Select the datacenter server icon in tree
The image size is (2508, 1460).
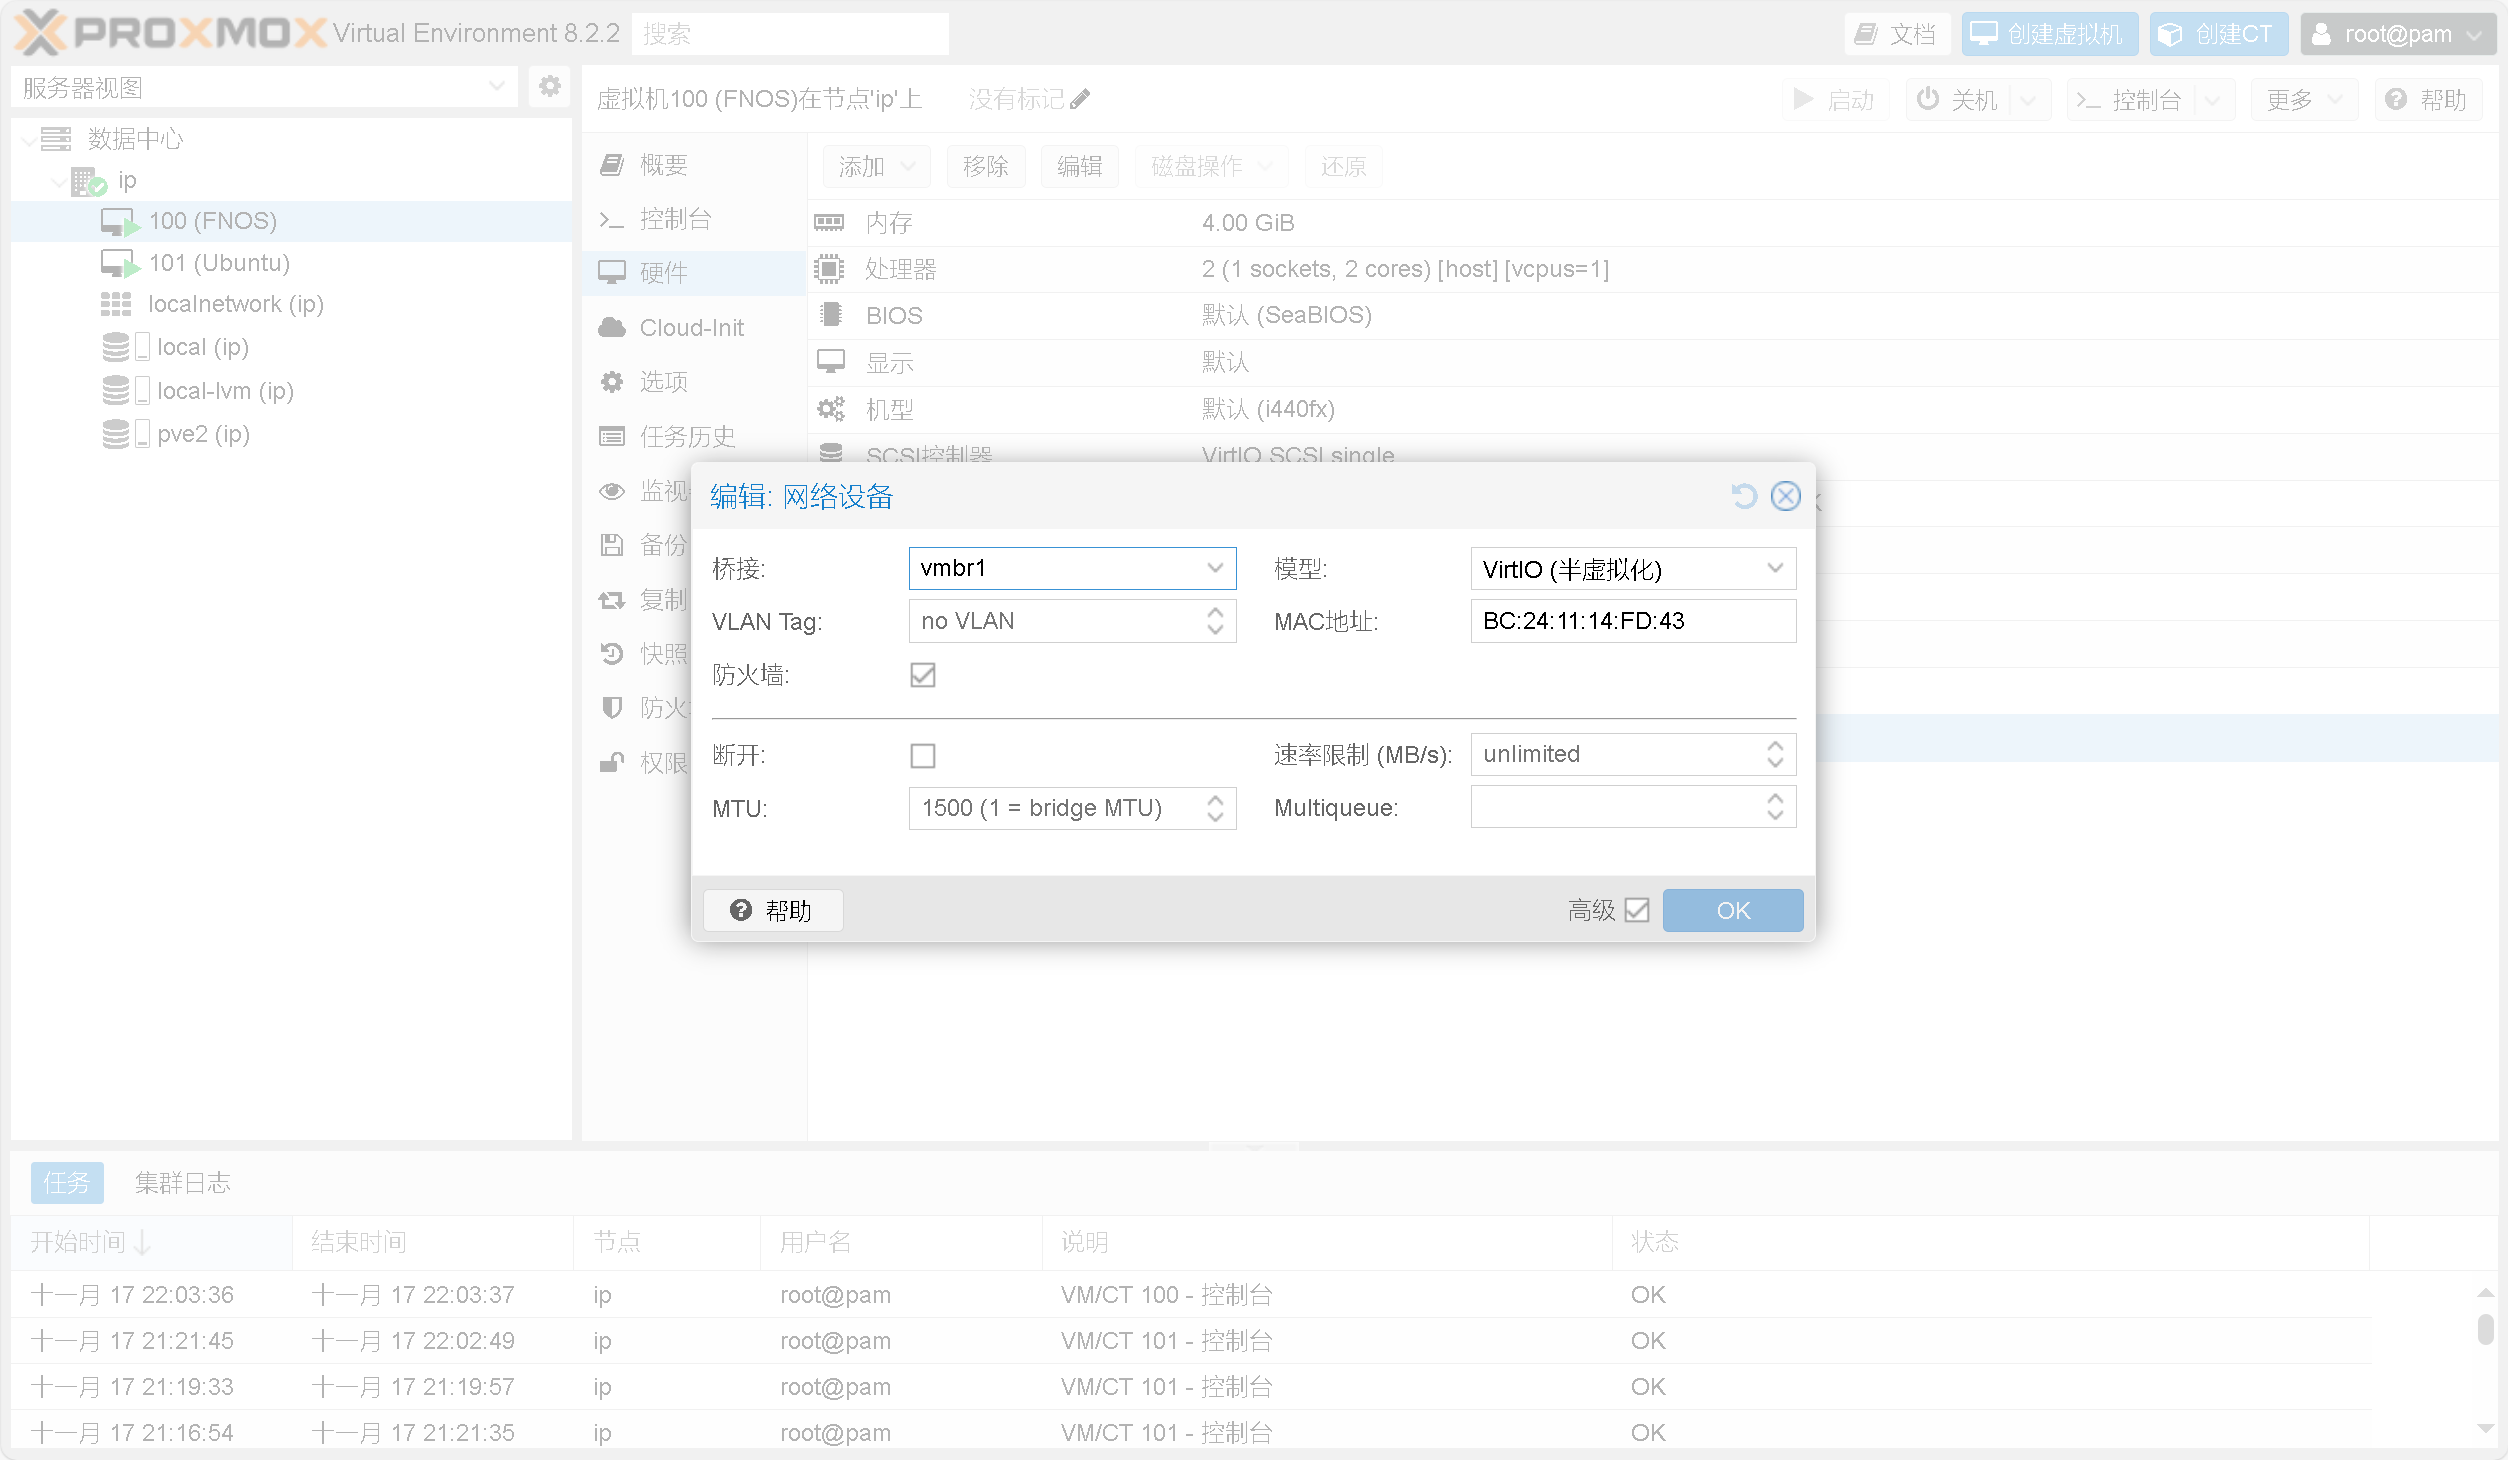[56, 138]
